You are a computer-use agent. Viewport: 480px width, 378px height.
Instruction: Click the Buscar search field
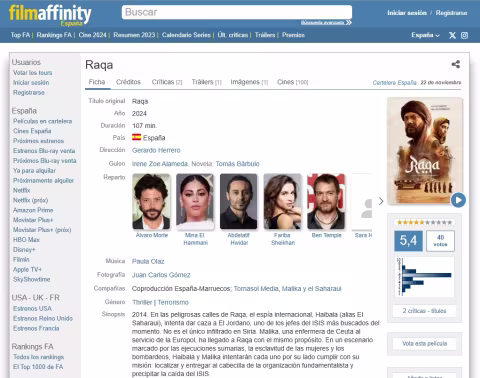tap(237, 12)
